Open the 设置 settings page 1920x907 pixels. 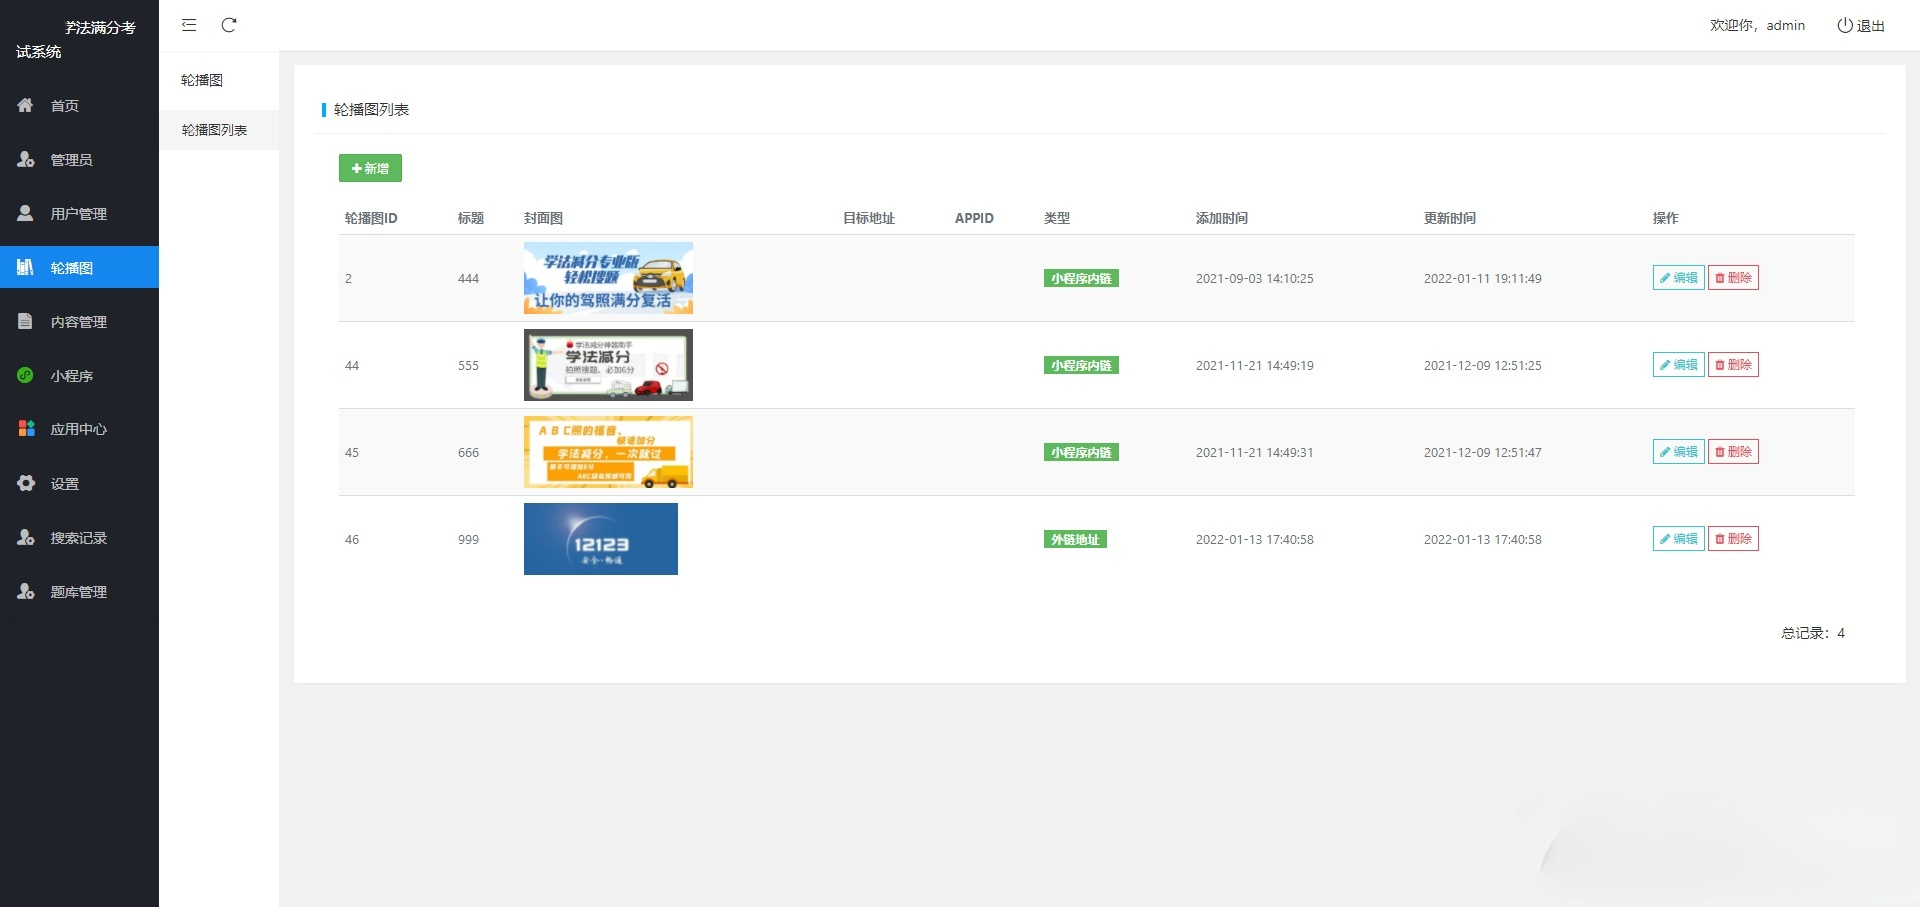(x=62, y=483)
